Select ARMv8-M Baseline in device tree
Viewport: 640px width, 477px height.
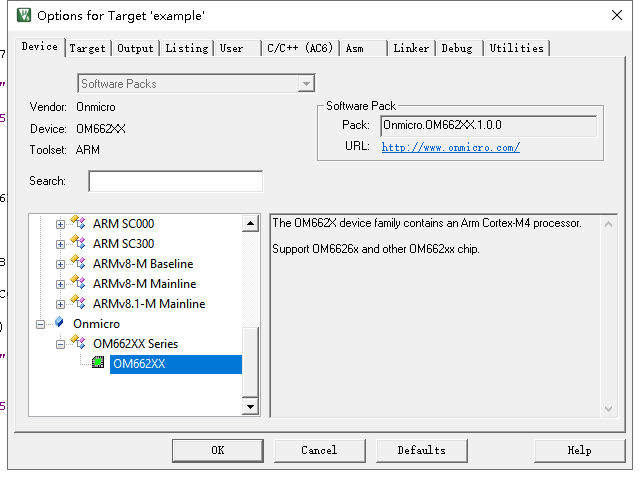pos(143,264)
